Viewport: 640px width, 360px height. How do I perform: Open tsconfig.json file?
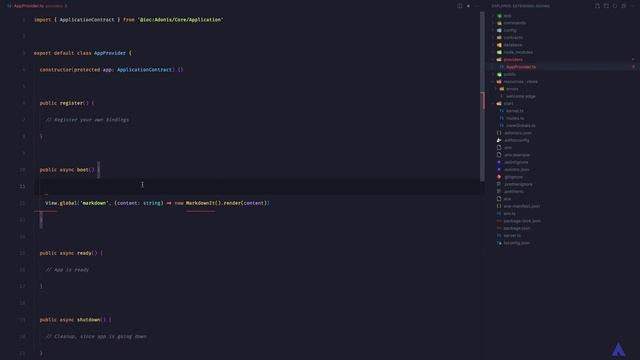point(516,244)
